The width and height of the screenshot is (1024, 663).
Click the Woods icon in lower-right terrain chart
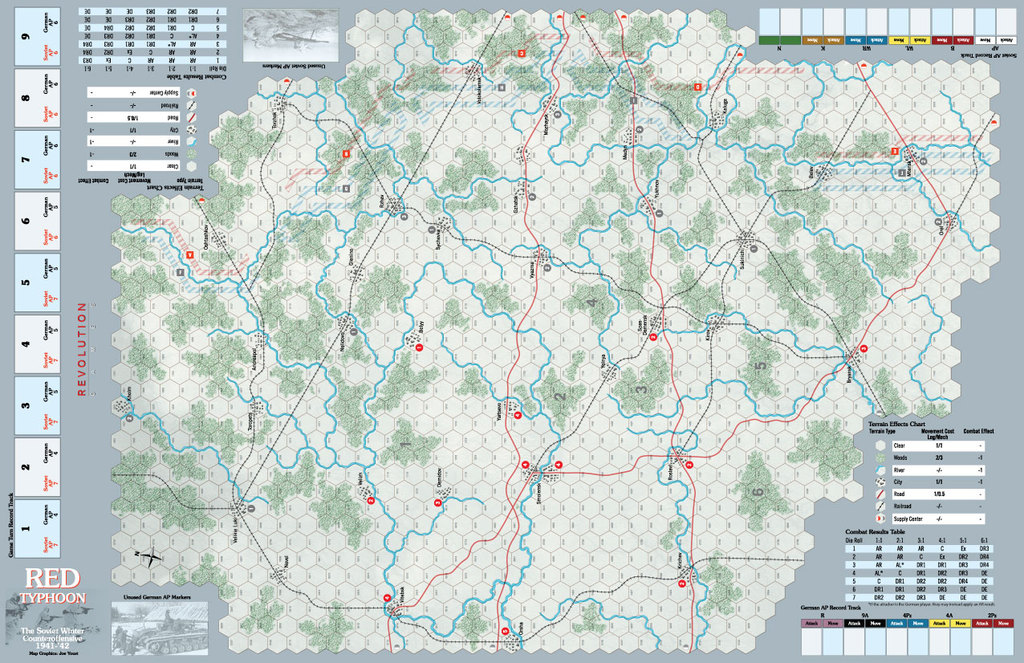880,458
